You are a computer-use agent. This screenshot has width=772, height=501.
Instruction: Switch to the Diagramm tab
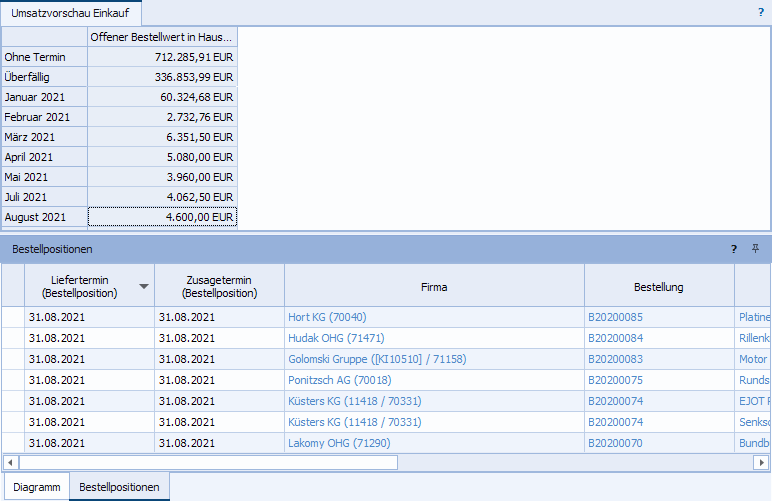[x=35, y=488]
